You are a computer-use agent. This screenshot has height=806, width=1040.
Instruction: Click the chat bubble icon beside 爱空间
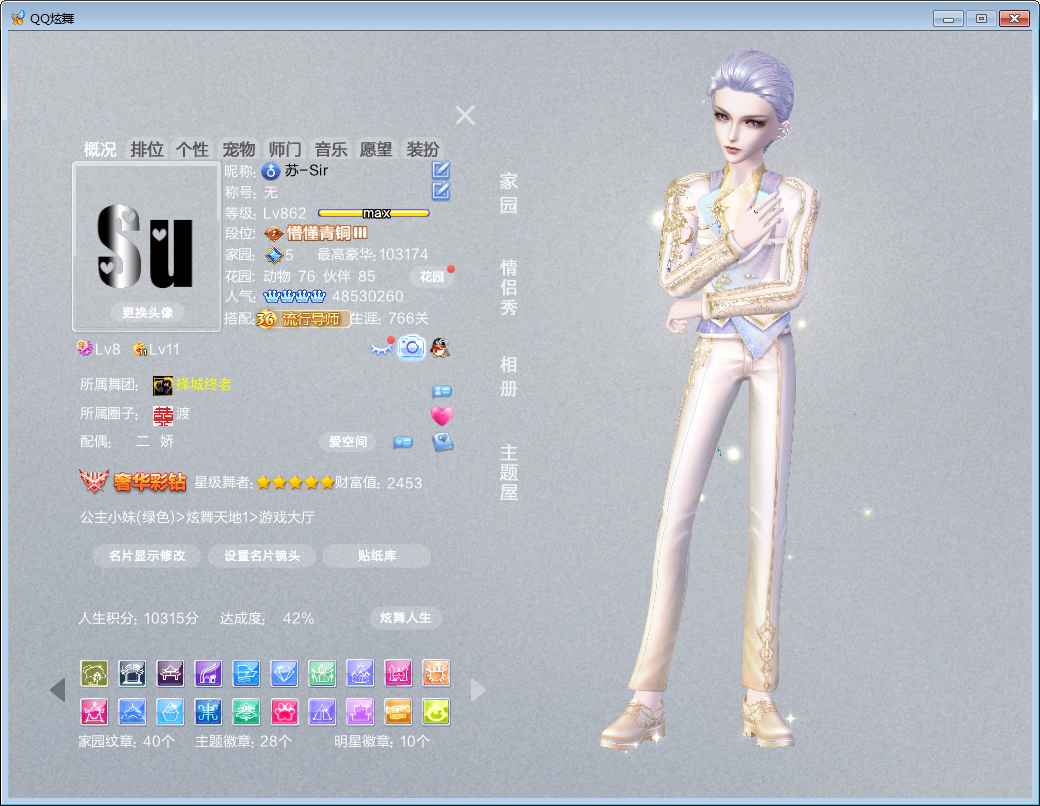point(403,442)
